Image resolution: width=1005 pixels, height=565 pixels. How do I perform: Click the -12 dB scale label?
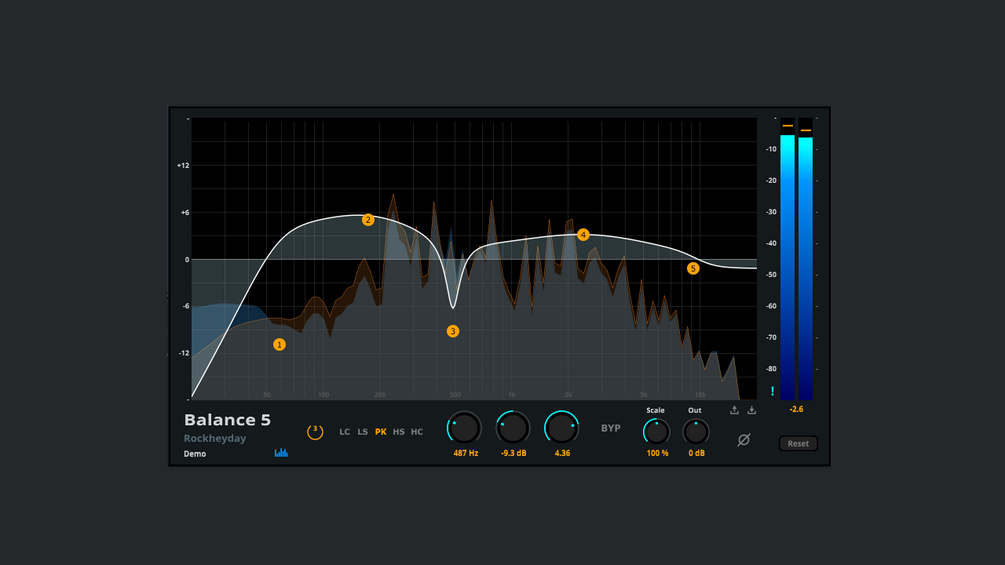[184, 353]
